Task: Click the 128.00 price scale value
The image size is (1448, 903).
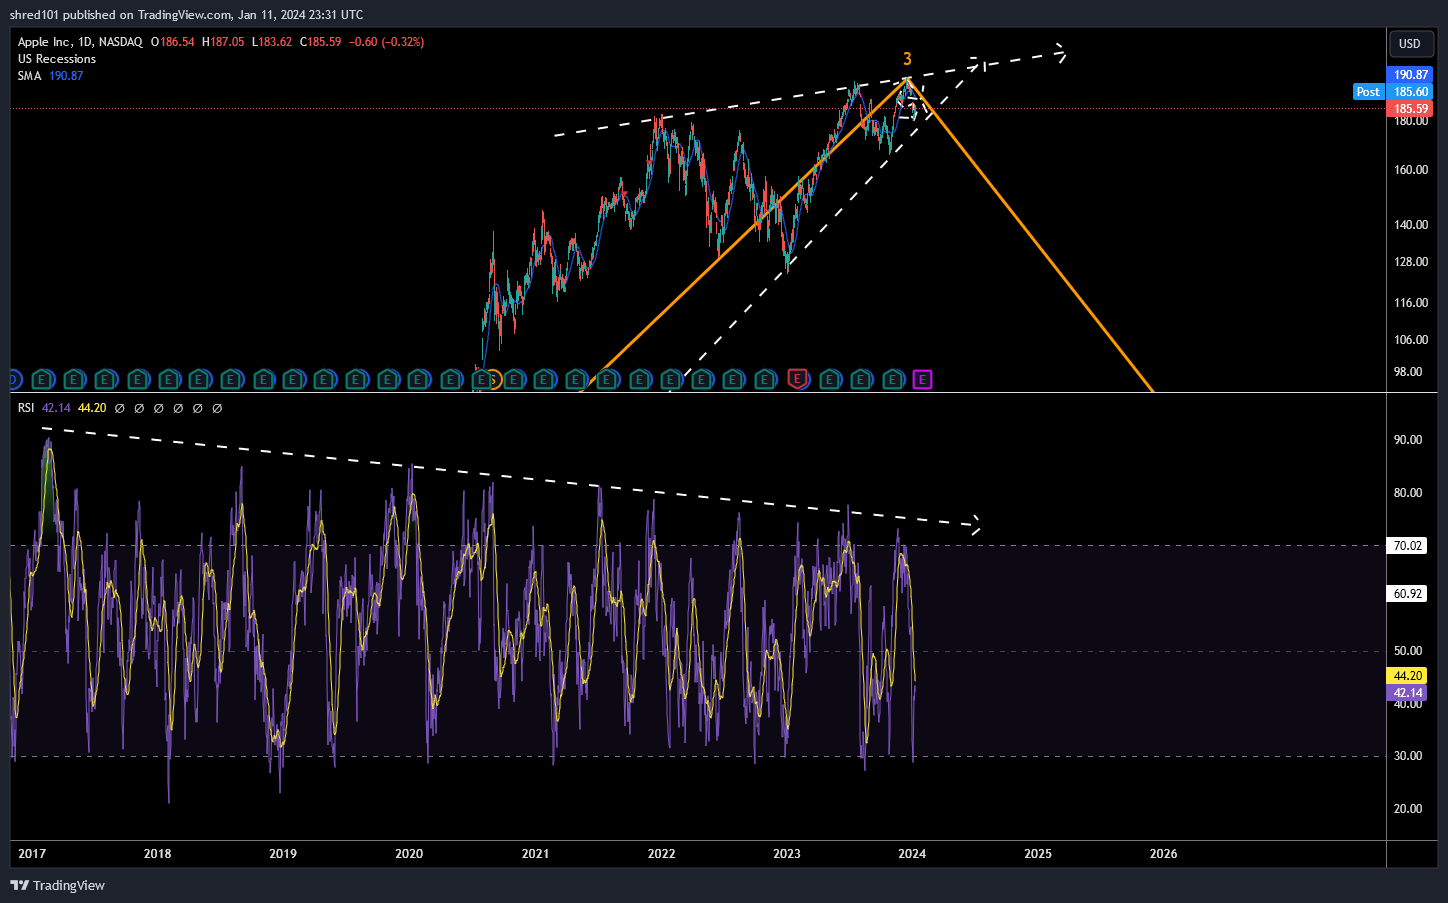Action: 1411,262
